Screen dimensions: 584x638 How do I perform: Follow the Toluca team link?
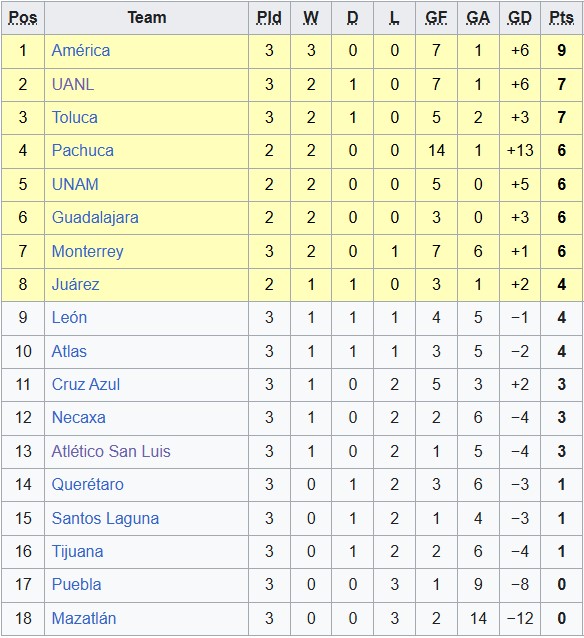[74, 118]
